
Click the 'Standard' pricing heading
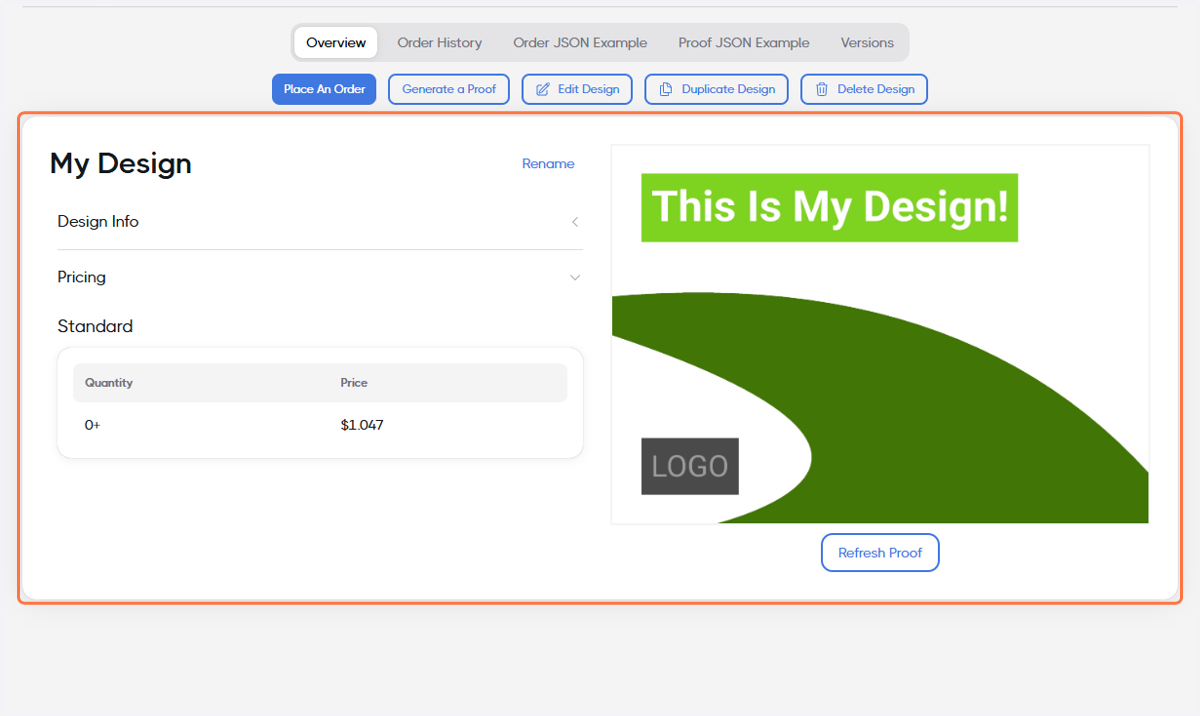(95, 326)
